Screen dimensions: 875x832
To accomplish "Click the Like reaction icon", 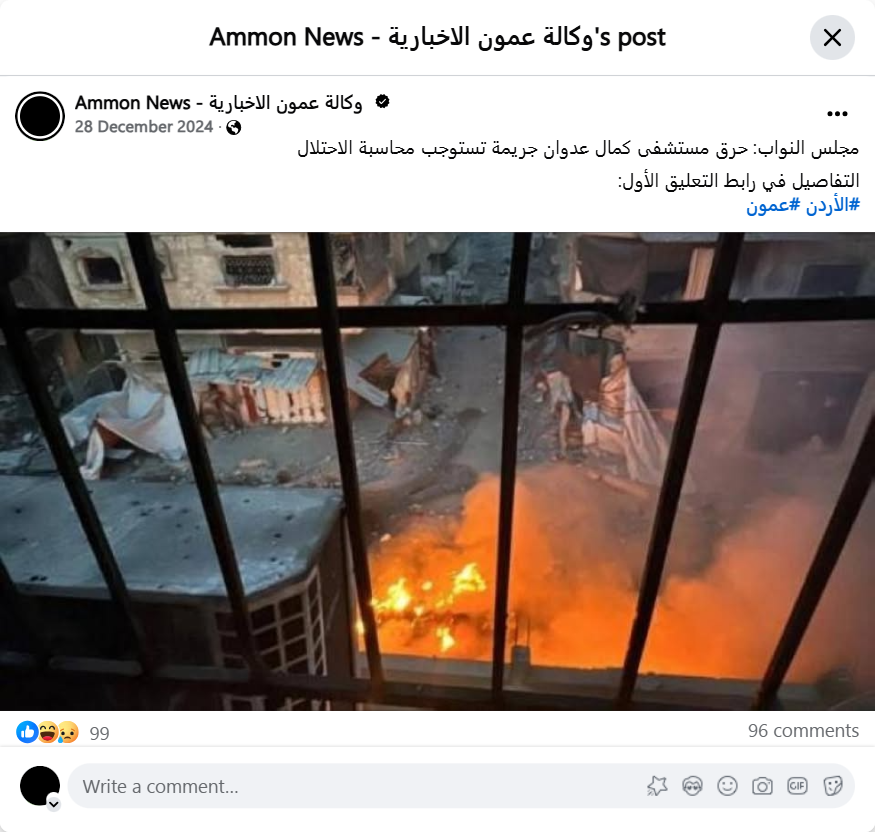I will [x=27, y=732].
